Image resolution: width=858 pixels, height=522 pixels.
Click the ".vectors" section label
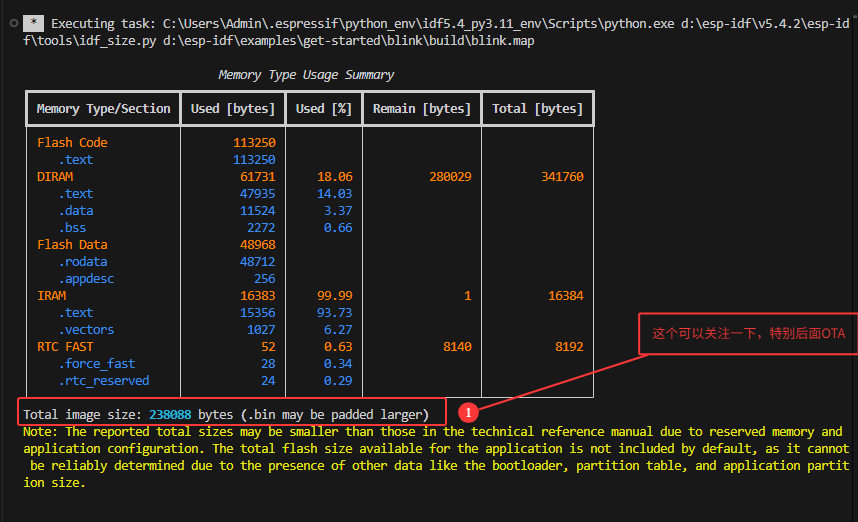pos(86,329)
